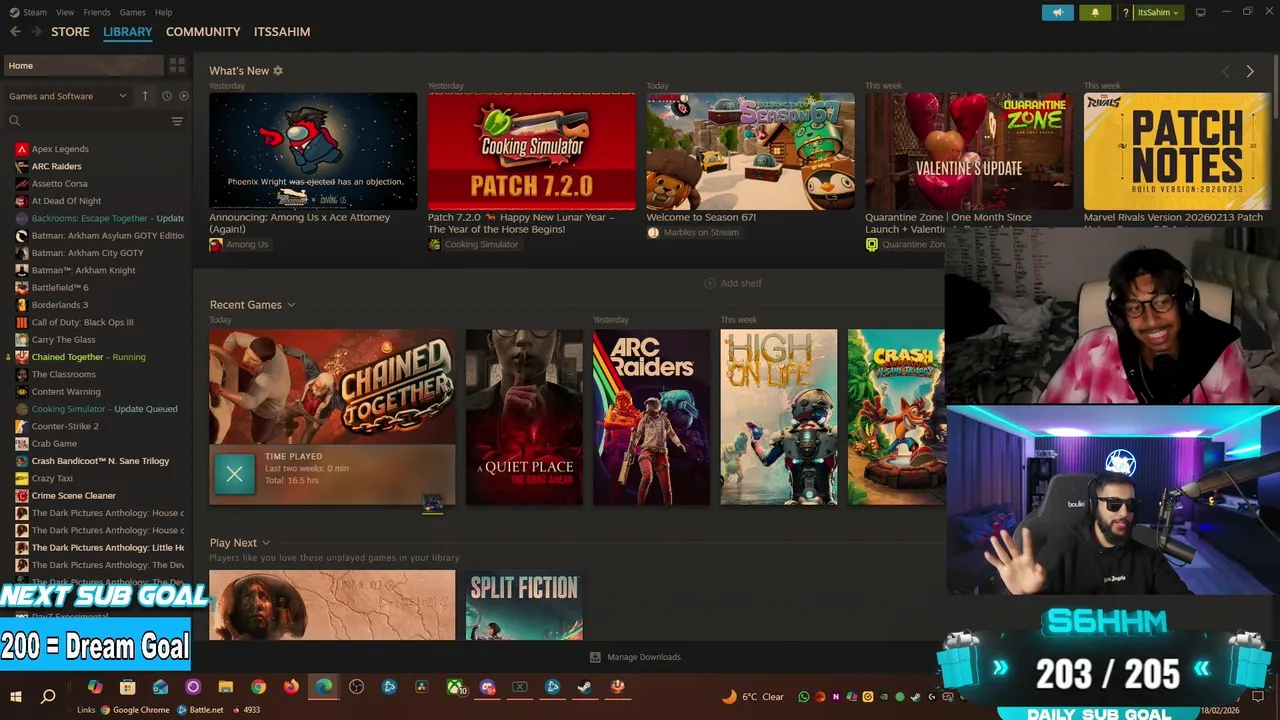Open Xbox app taskbar icon
The image size is (1280, 720).
[x=456, y=687]
